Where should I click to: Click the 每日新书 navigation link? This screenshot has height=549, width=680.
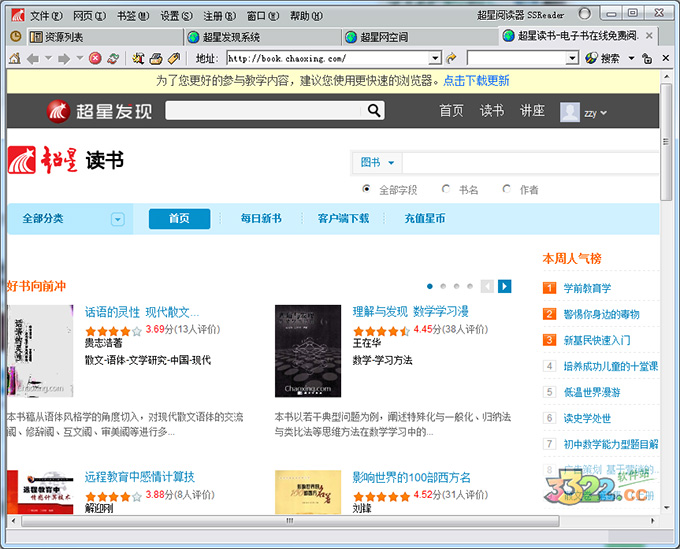tap(260, 219)
